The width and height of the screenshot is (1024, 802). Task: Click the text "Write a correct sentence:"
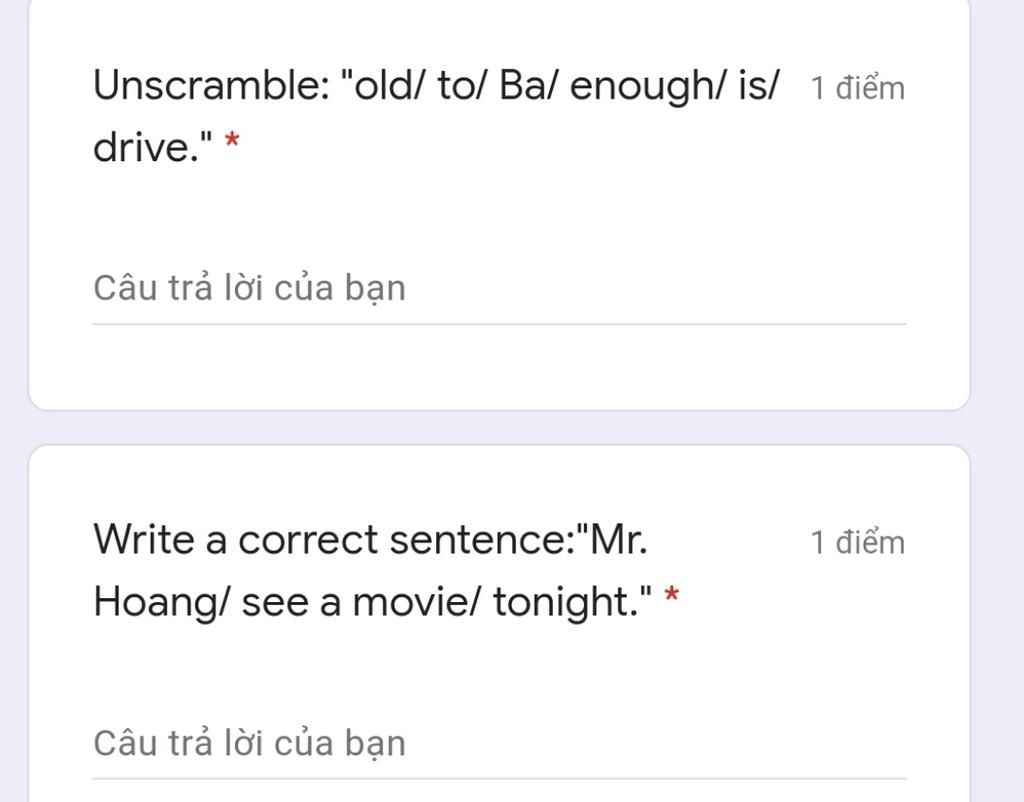tap(334, 540)
